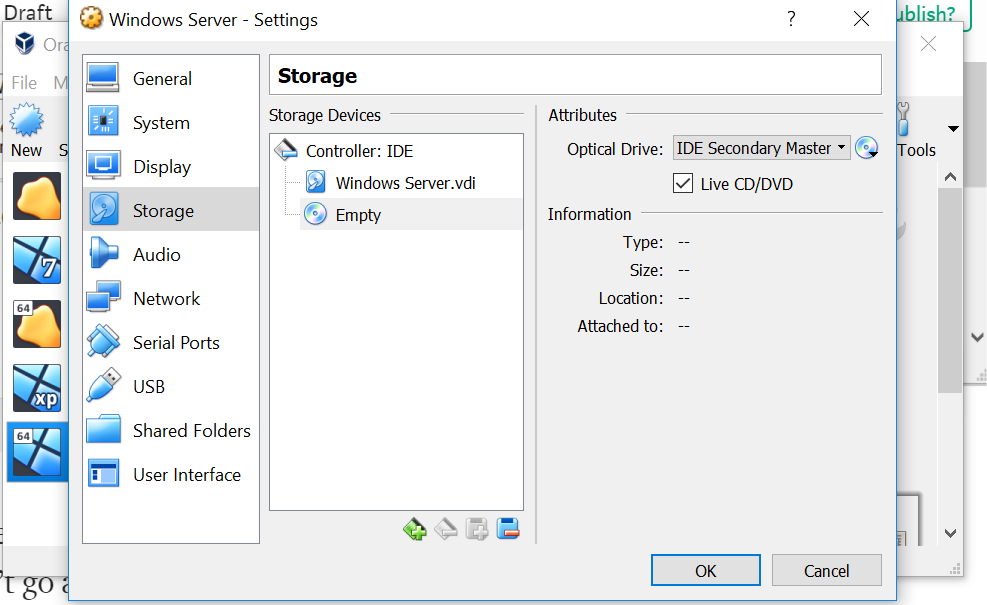Select the Empty optical drive entry

pos(411,214)
